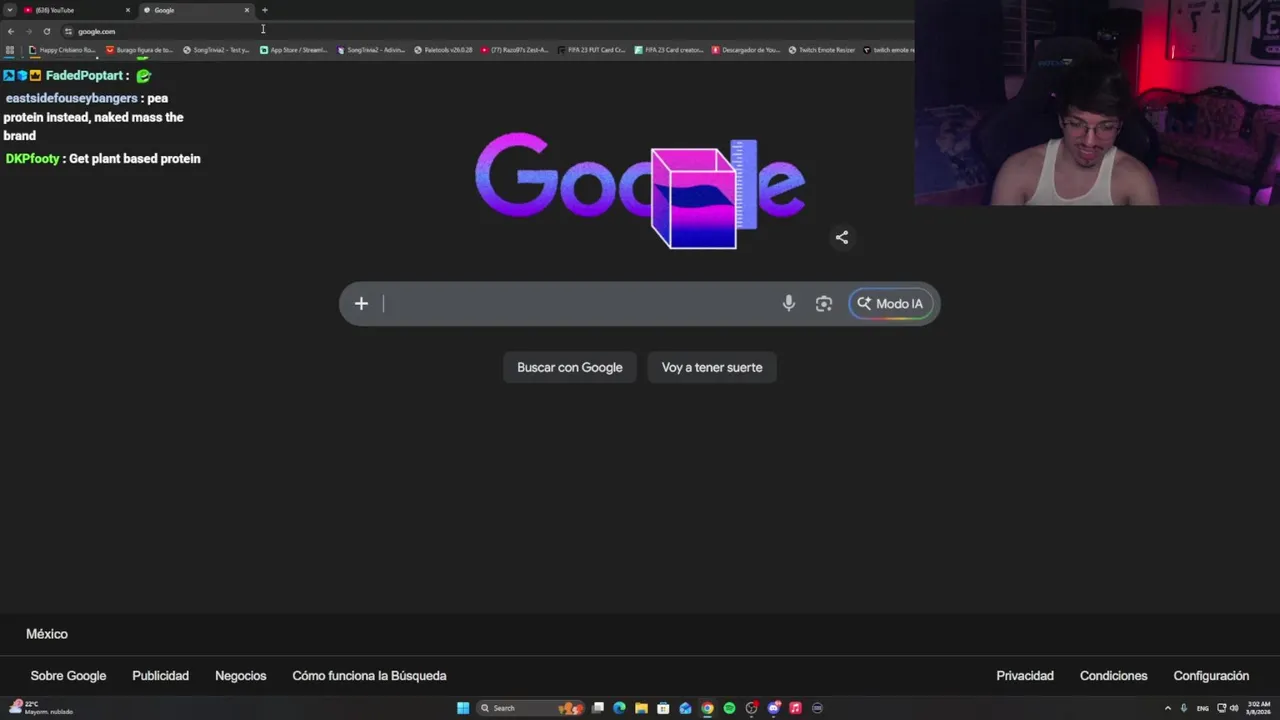Open Configuración footer menu
The width and height of the screenshot is (1280, 720).
[x=1211, y=676]
